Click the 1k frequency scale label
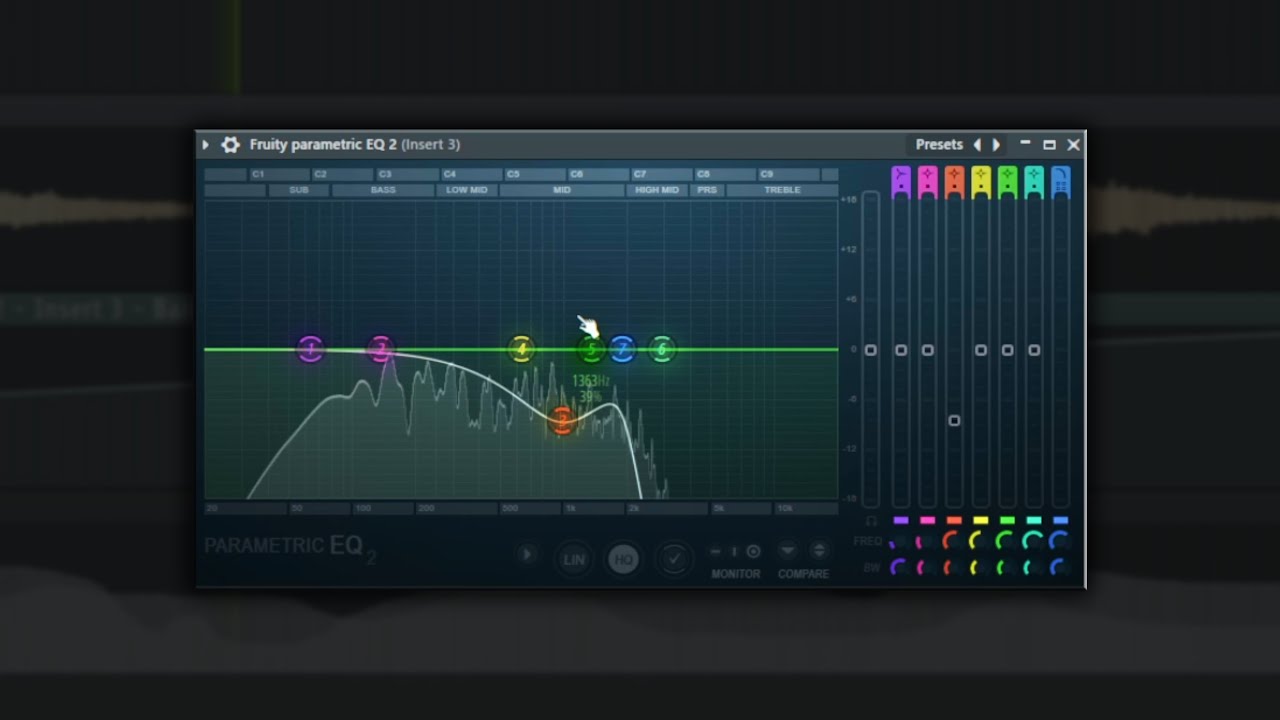Image resolution: width=1280 pixels, height=720 pixels. click(x=570, y=509)
